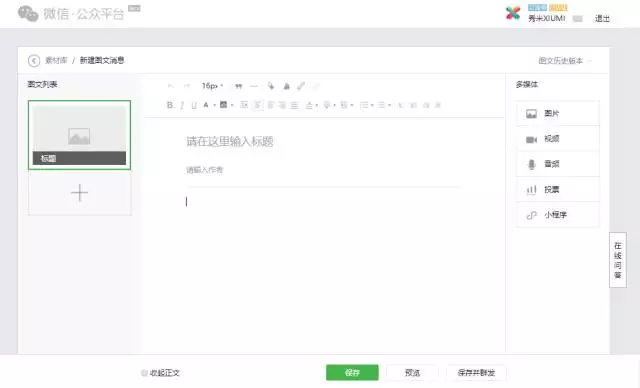Open the 秀米XIUMI account name
The height and width of the screenshot is (388, 640).
547,18
